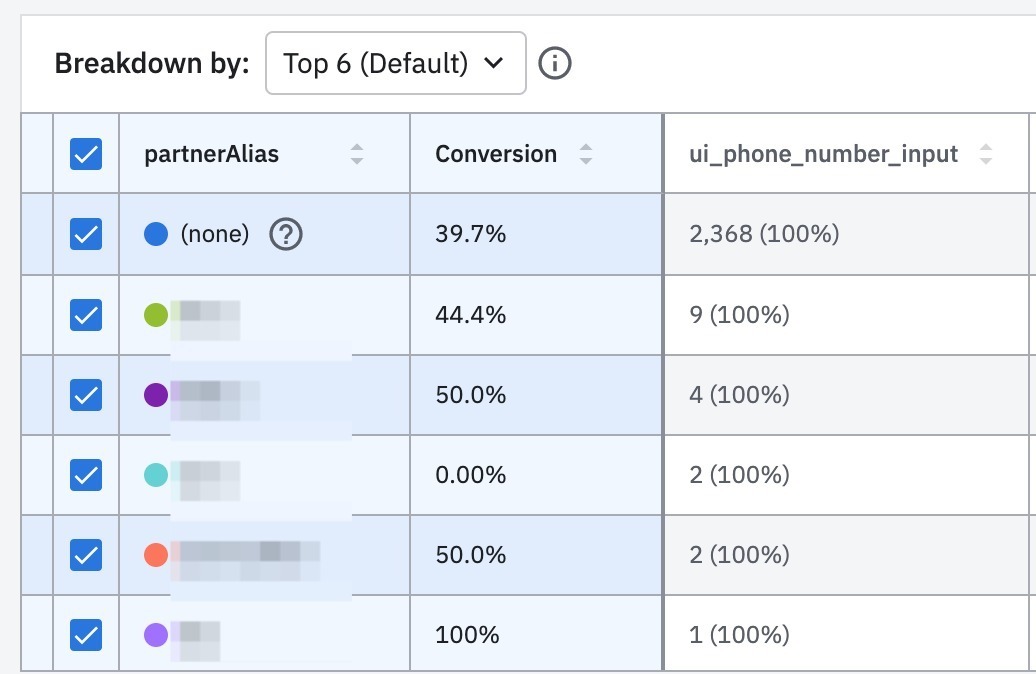Sort by Conversion column arrows
Viewport: 1036px width, 674px height.
point(586,154)
